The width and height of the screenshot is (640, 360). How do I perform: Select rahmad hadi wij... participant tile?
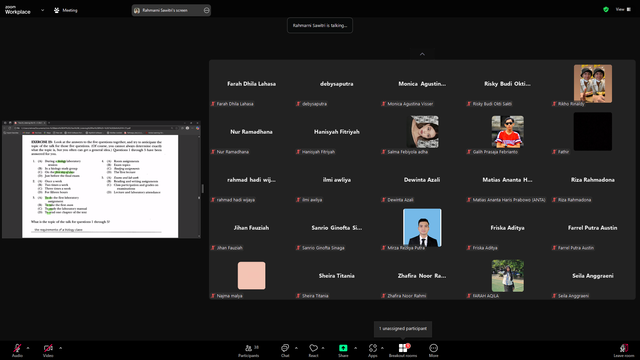tap(251, 180)
